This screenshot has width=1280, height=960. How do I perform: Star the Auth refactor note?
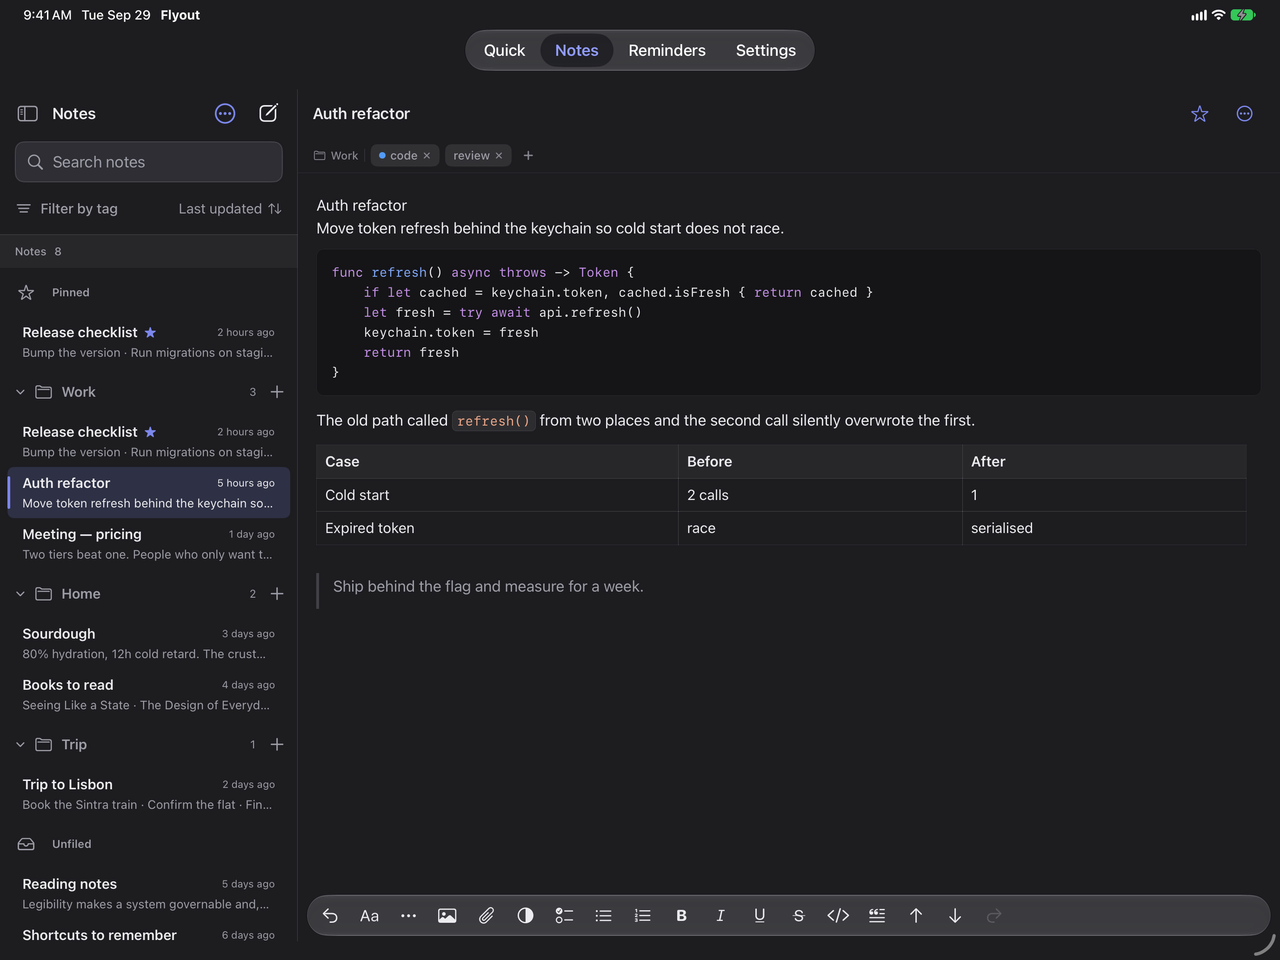pos(1200,114)
